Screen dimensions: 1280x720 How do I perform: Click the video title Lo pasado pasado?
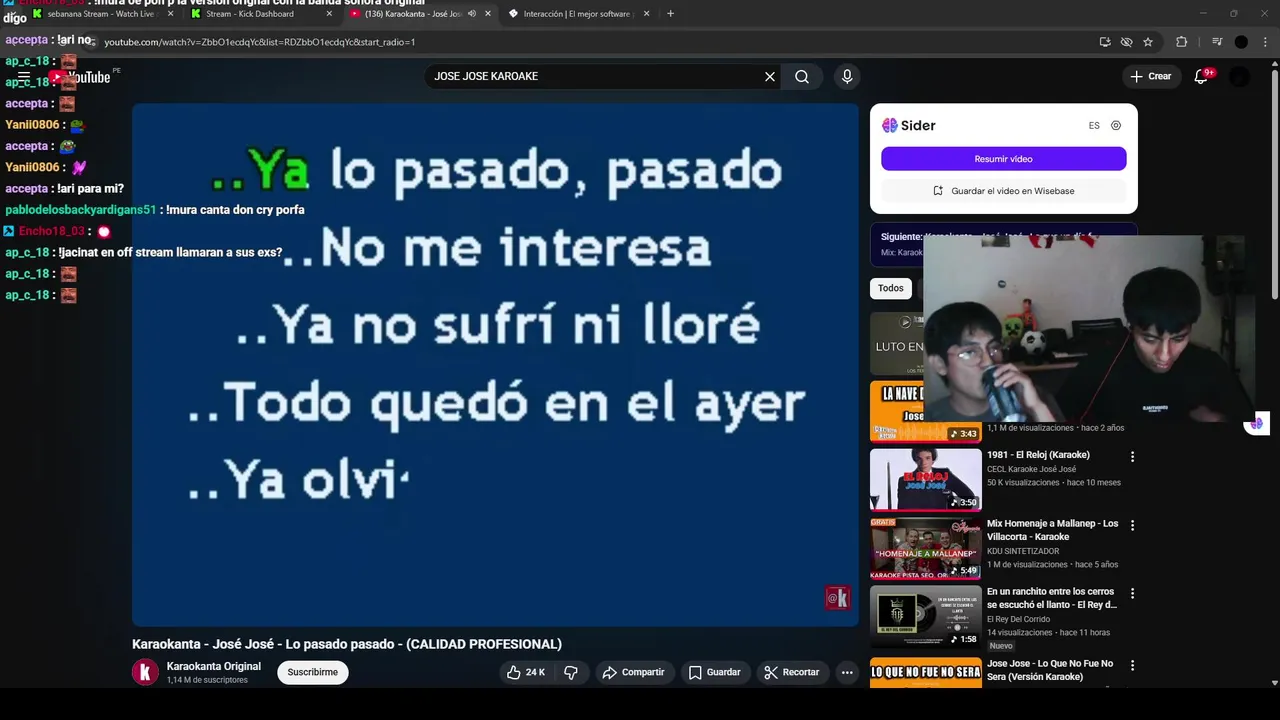(x=347, y=645)
